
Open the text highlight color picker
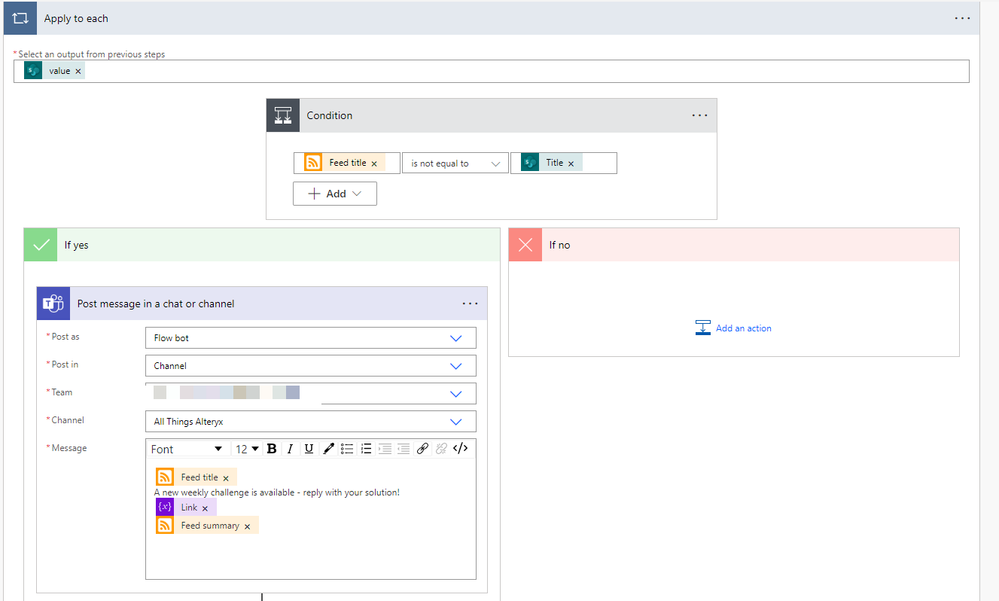[328, 449]
